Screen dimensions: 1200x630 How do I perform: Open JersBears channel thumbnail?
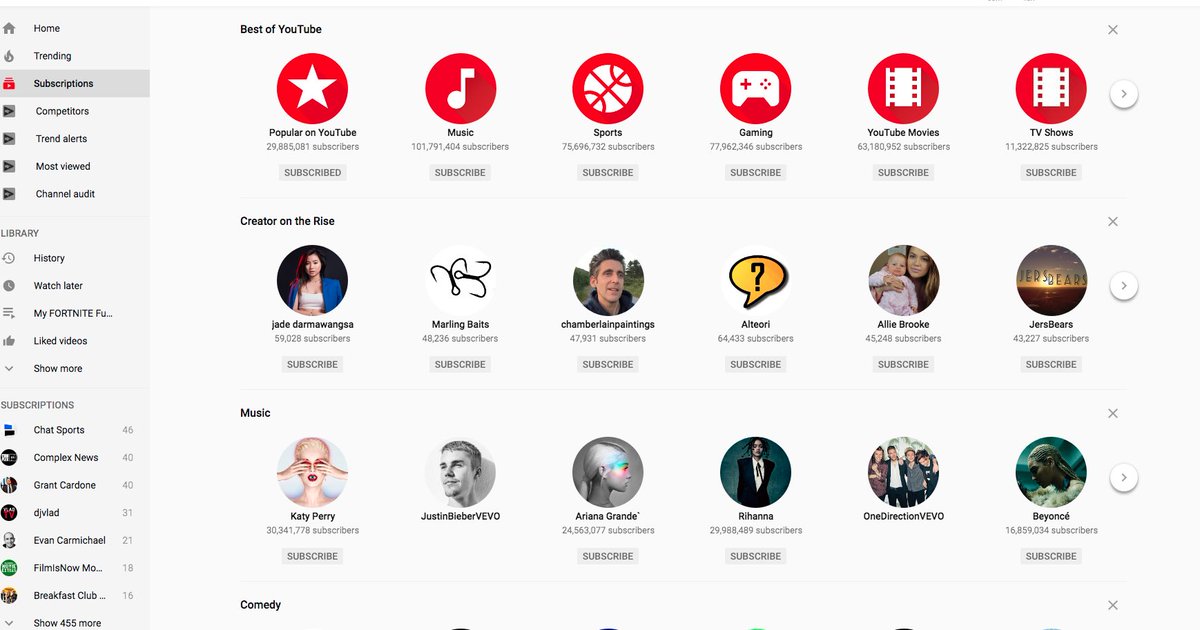point(1051,281)
